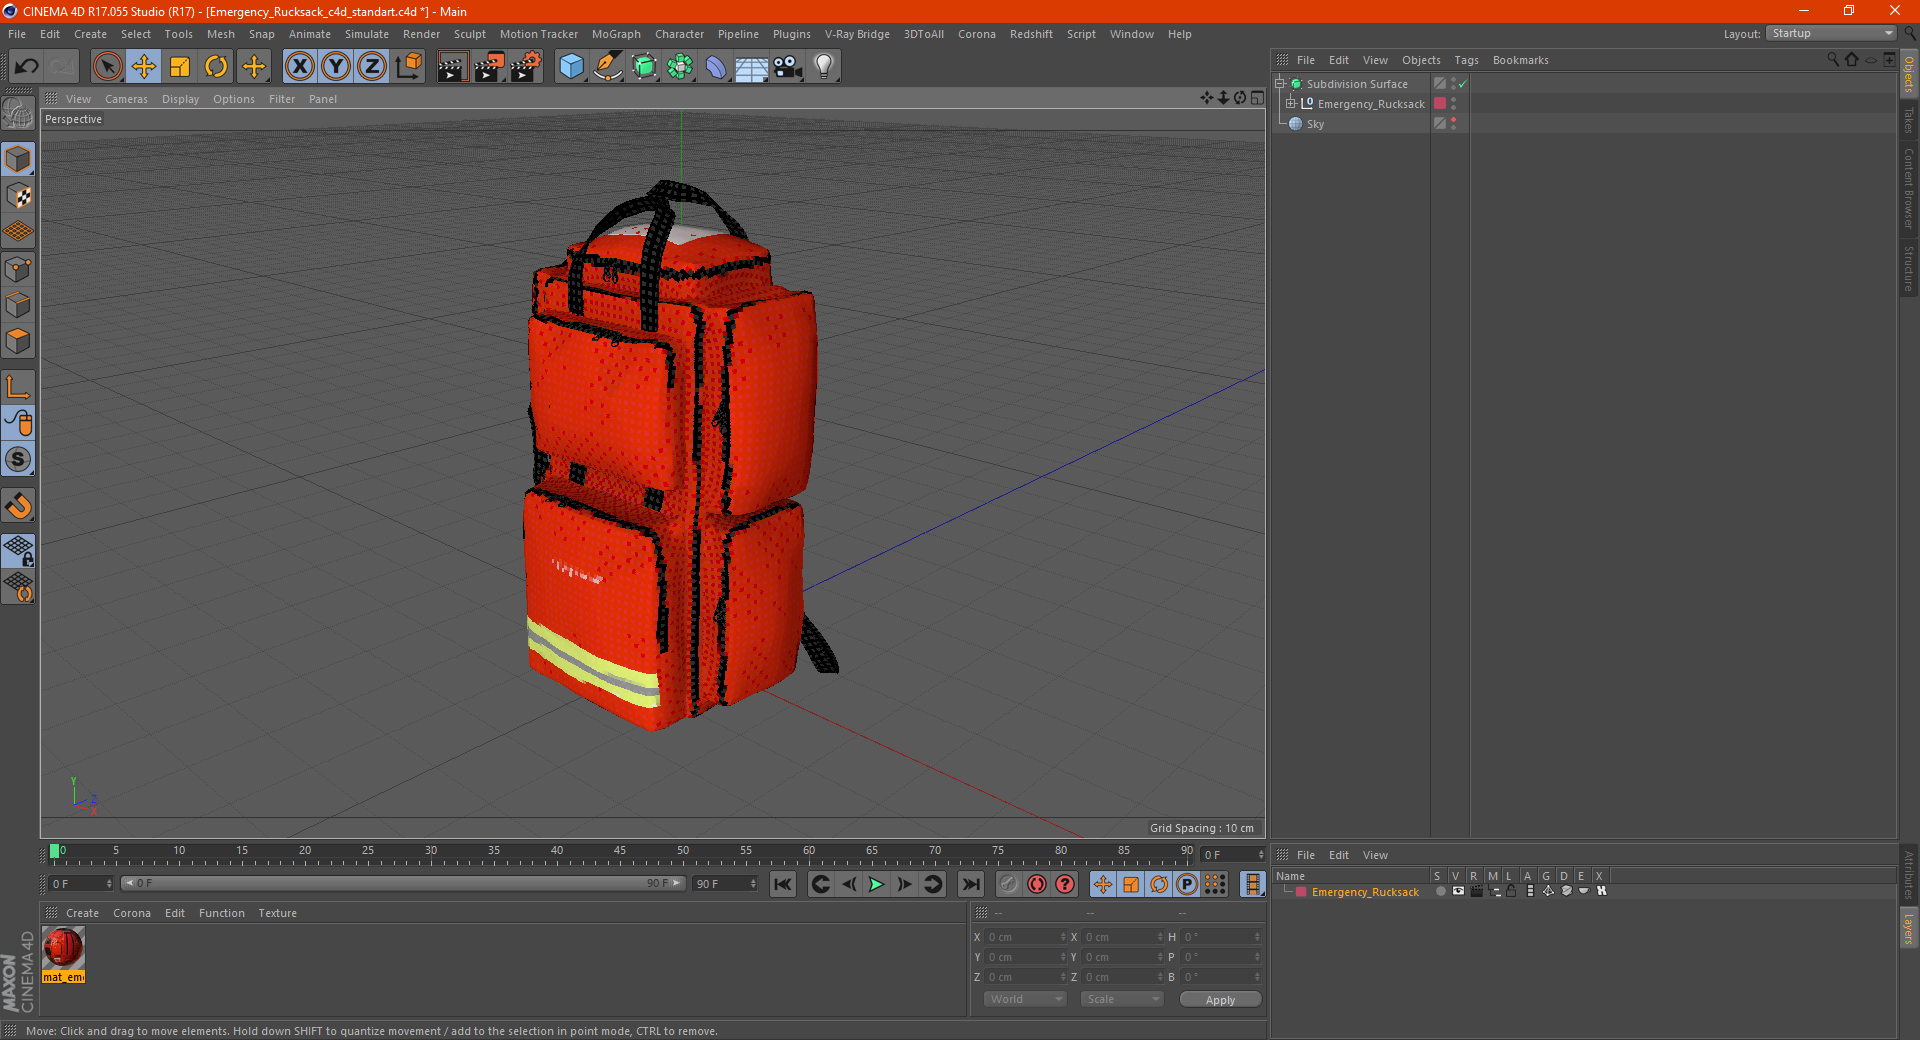Open the MoGraph menu

coord(616,34)
